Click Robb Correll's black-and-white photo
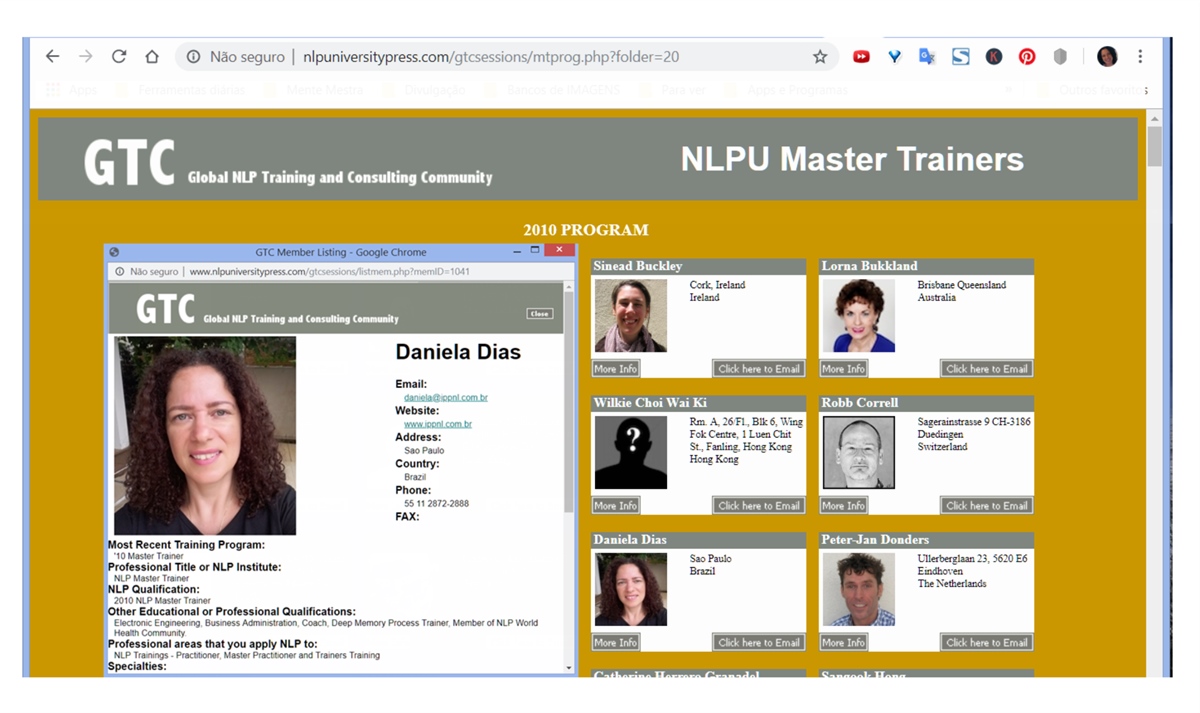This screenshot has height=713, width=1200. (x=859, y=453)
